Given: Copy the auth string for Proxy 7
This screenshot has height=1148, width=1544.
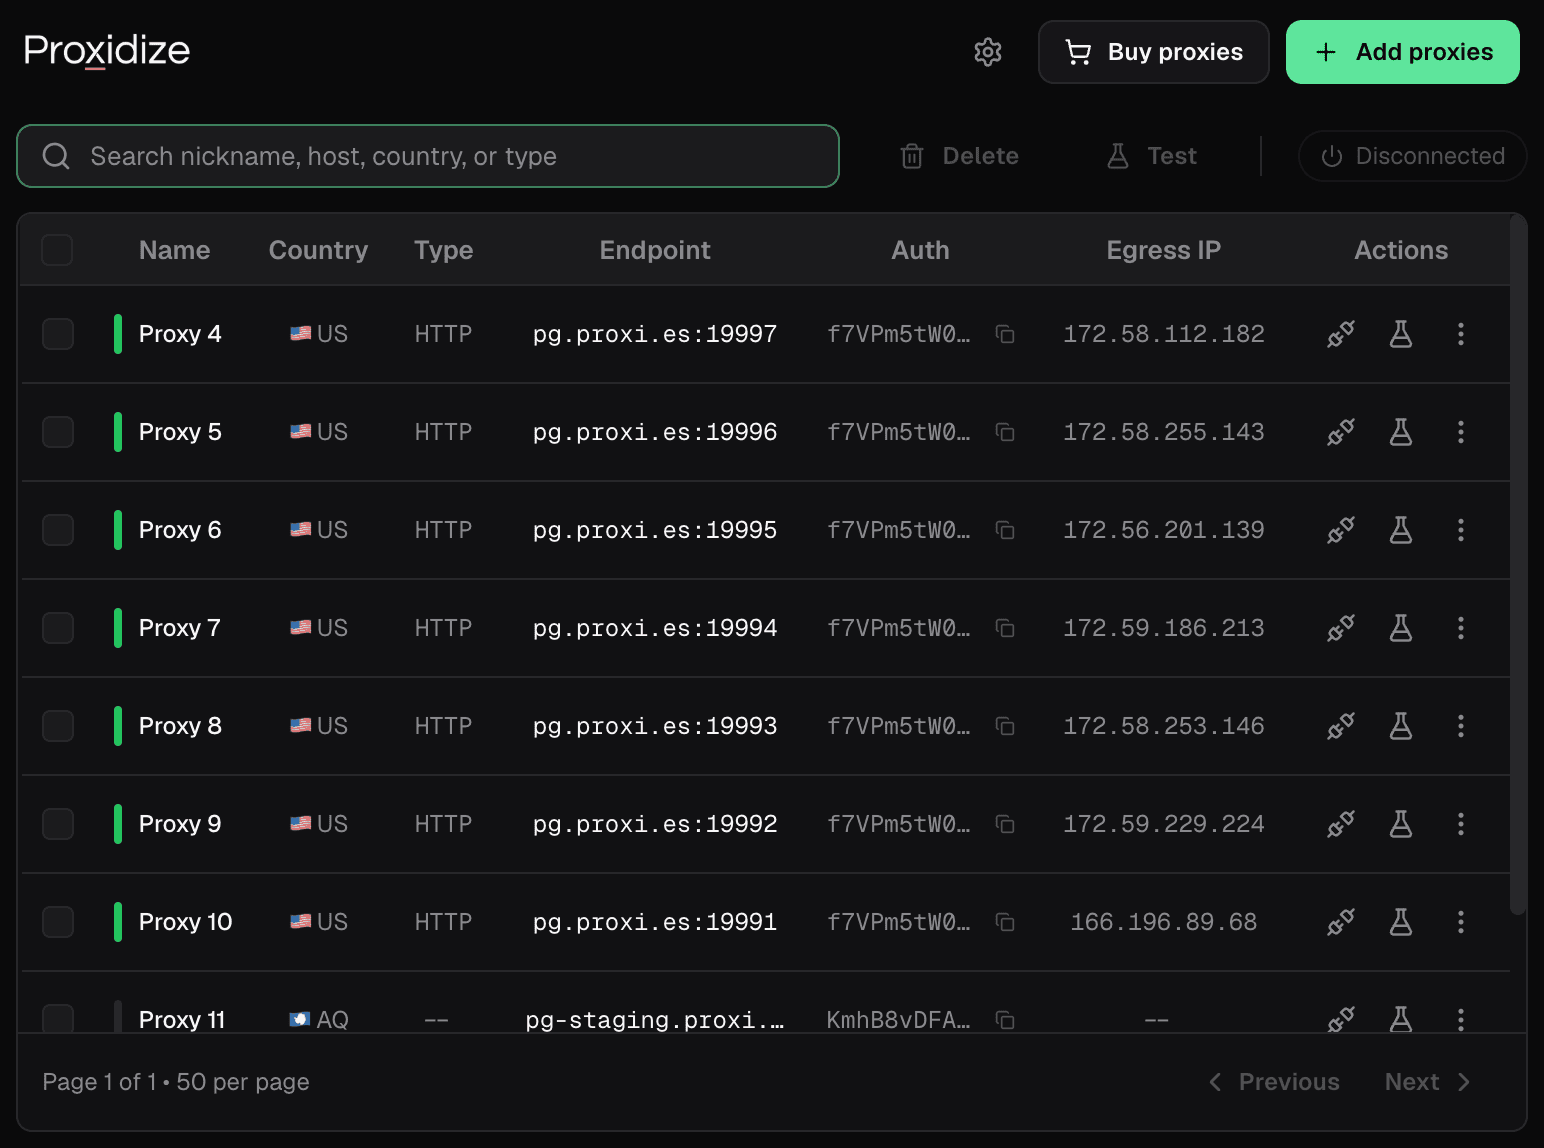Looking at the screenshot, I should tap(1005, 629).
